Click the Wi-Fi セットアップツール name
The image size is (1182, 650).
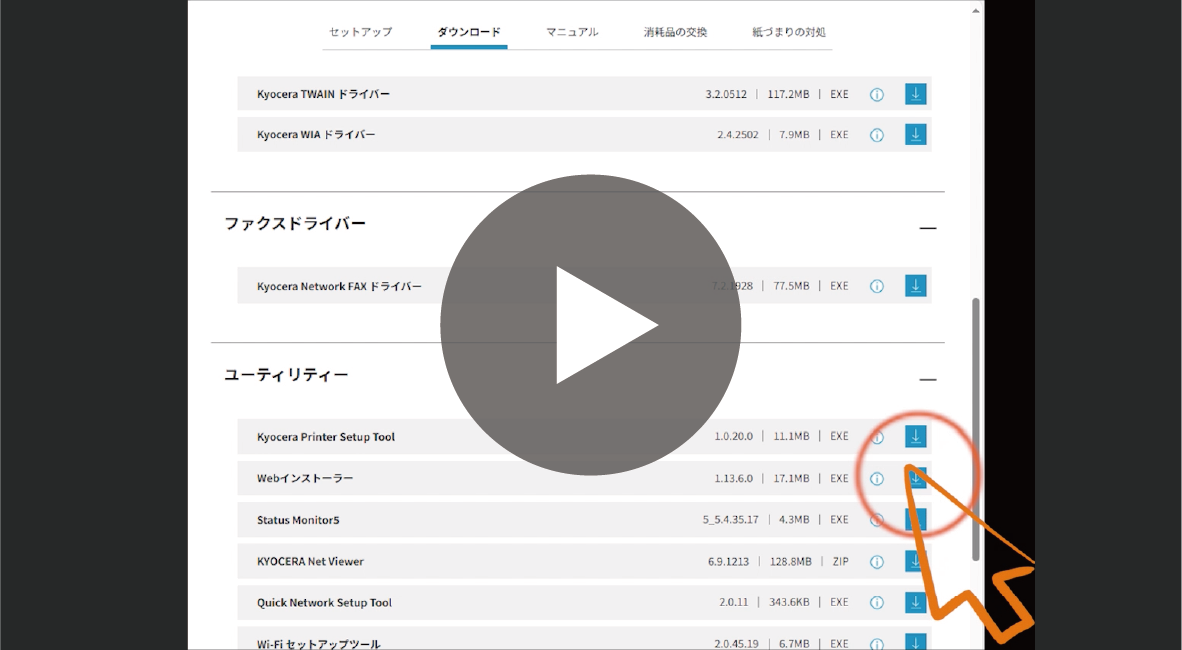point(318,644)
